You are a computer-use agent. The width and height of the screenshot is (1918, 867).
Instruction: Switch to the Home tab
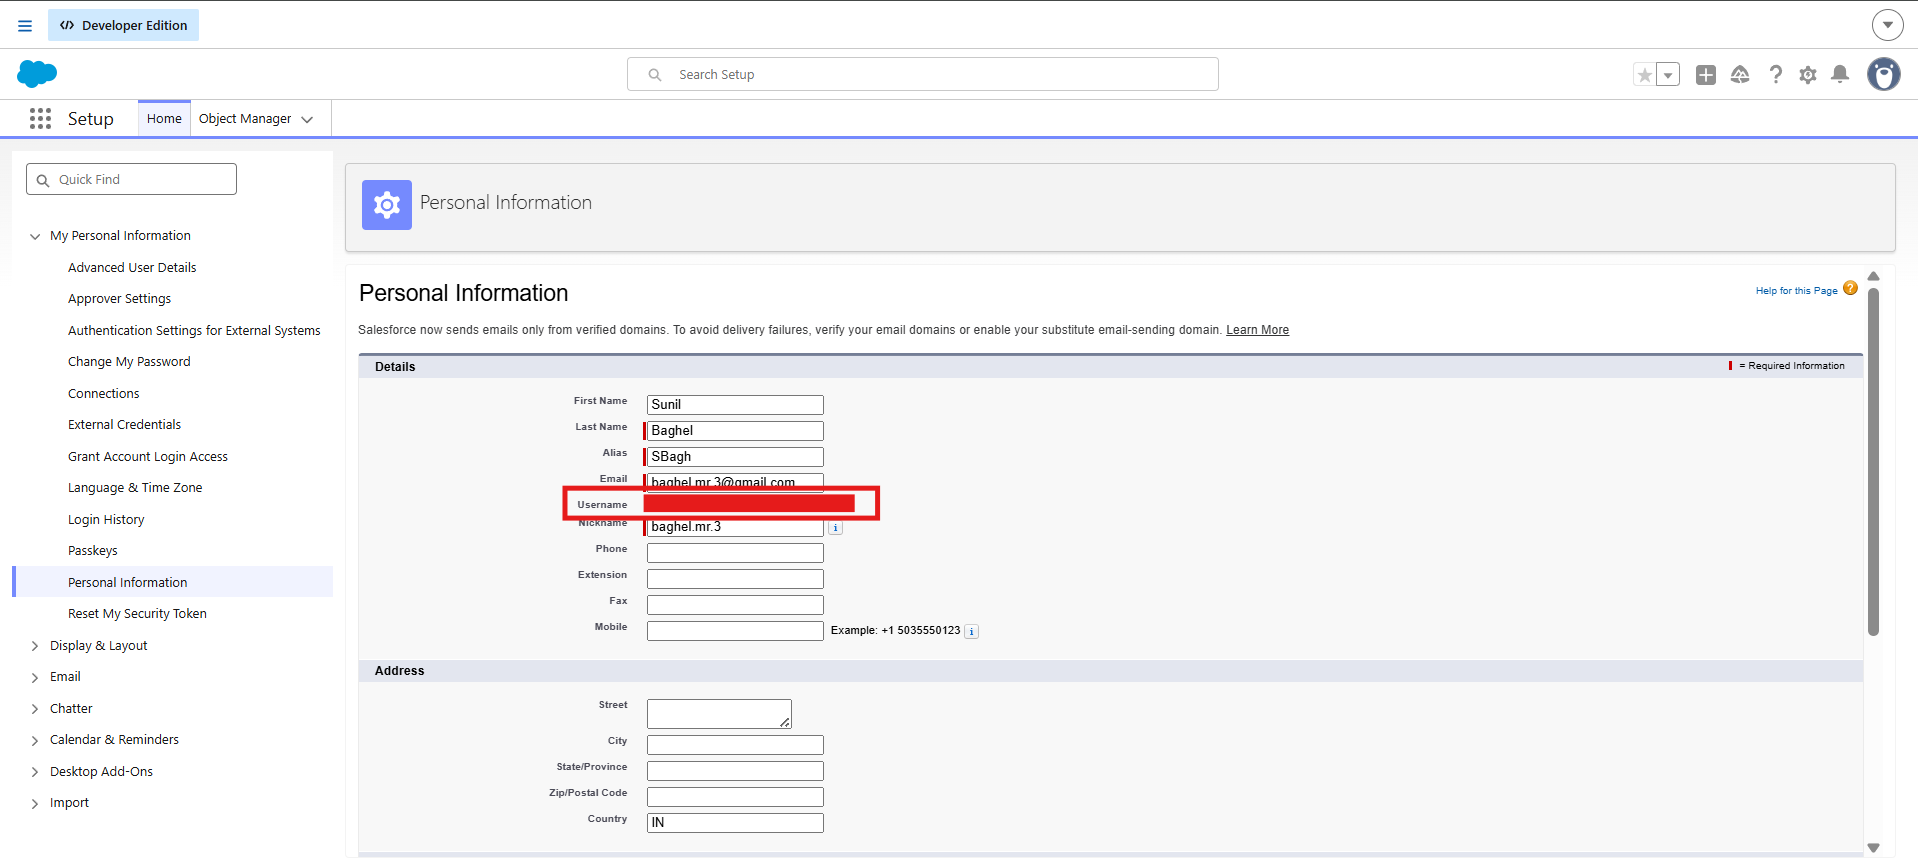tap(164, 118)
